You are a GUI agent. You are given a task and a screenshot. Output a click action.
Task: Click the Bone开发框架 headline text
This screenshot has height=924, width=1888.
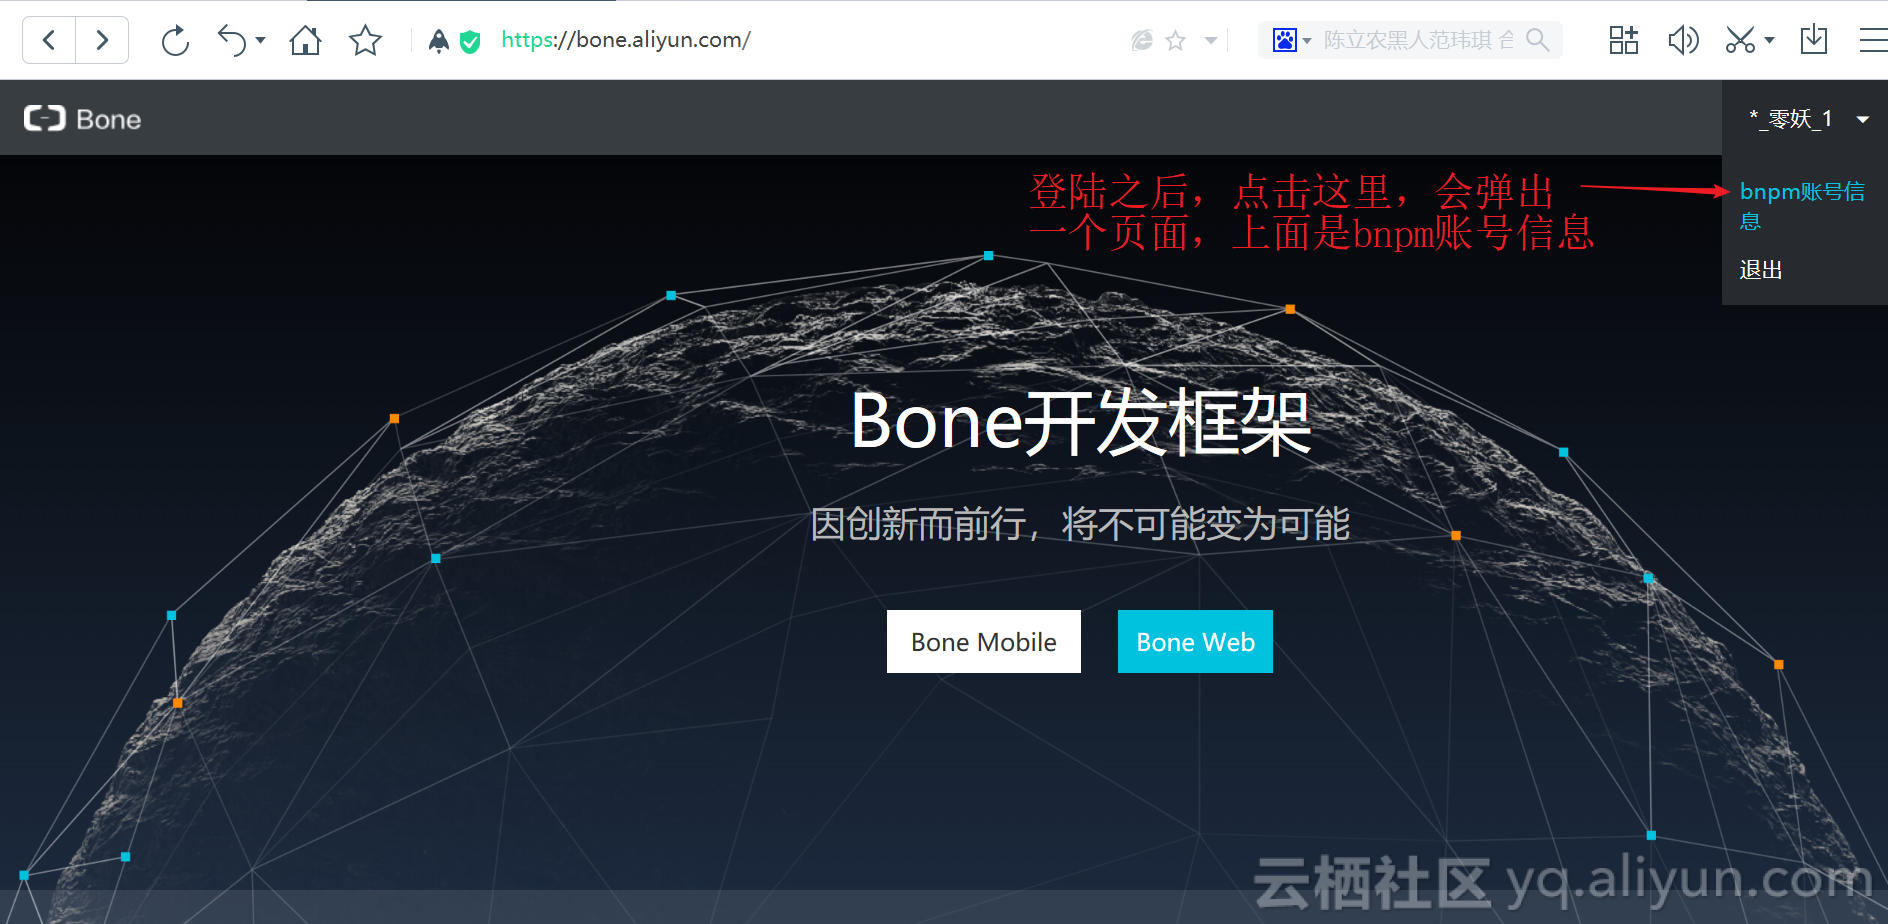tap(1081, 422)
